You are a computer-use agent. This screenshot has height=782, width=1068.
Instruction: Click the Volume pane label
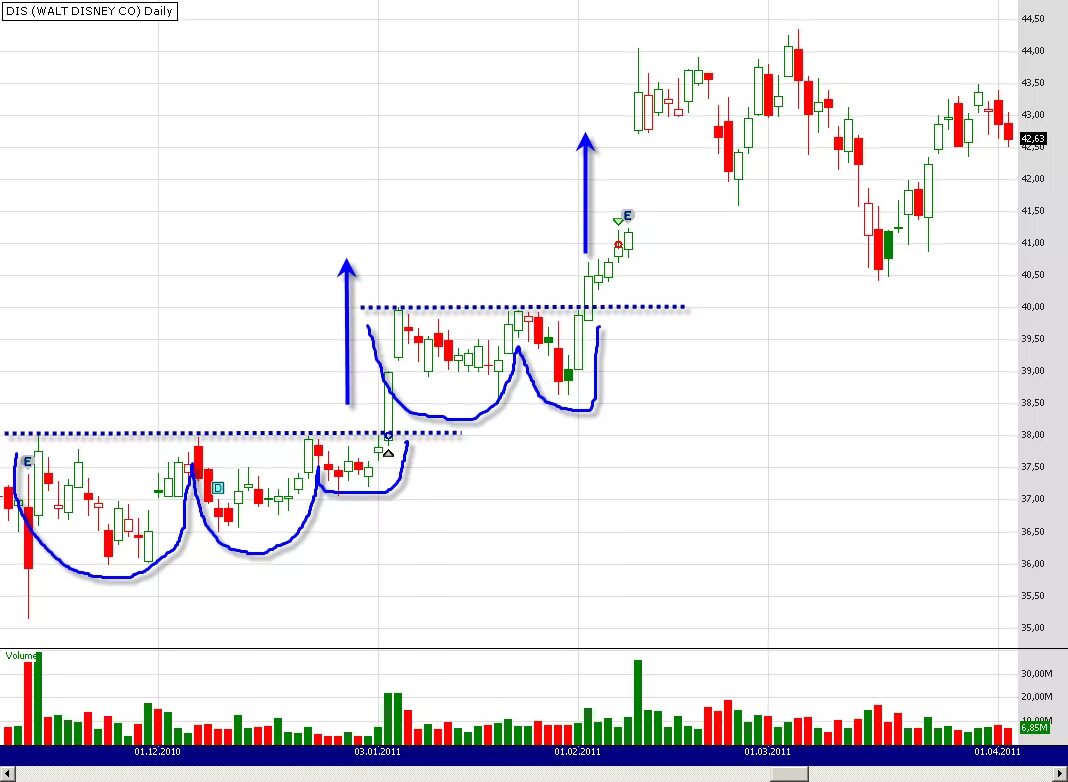20,655
